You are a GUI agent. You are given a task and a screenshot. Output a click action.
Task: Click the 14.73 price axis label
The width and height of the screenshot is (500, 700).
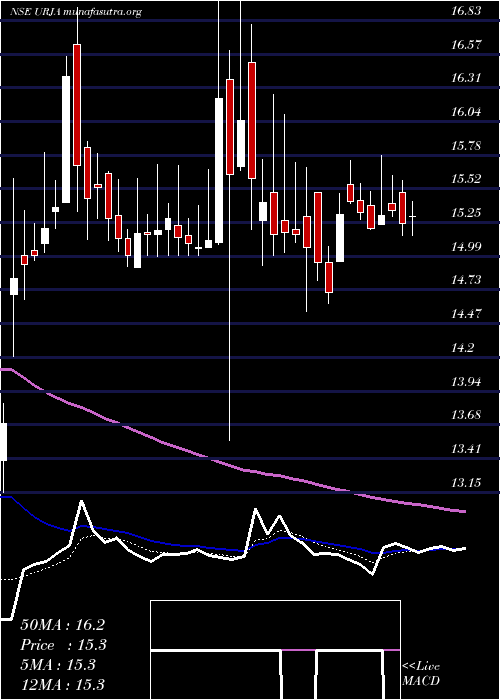pyautogui.click(x=466, y=280)
